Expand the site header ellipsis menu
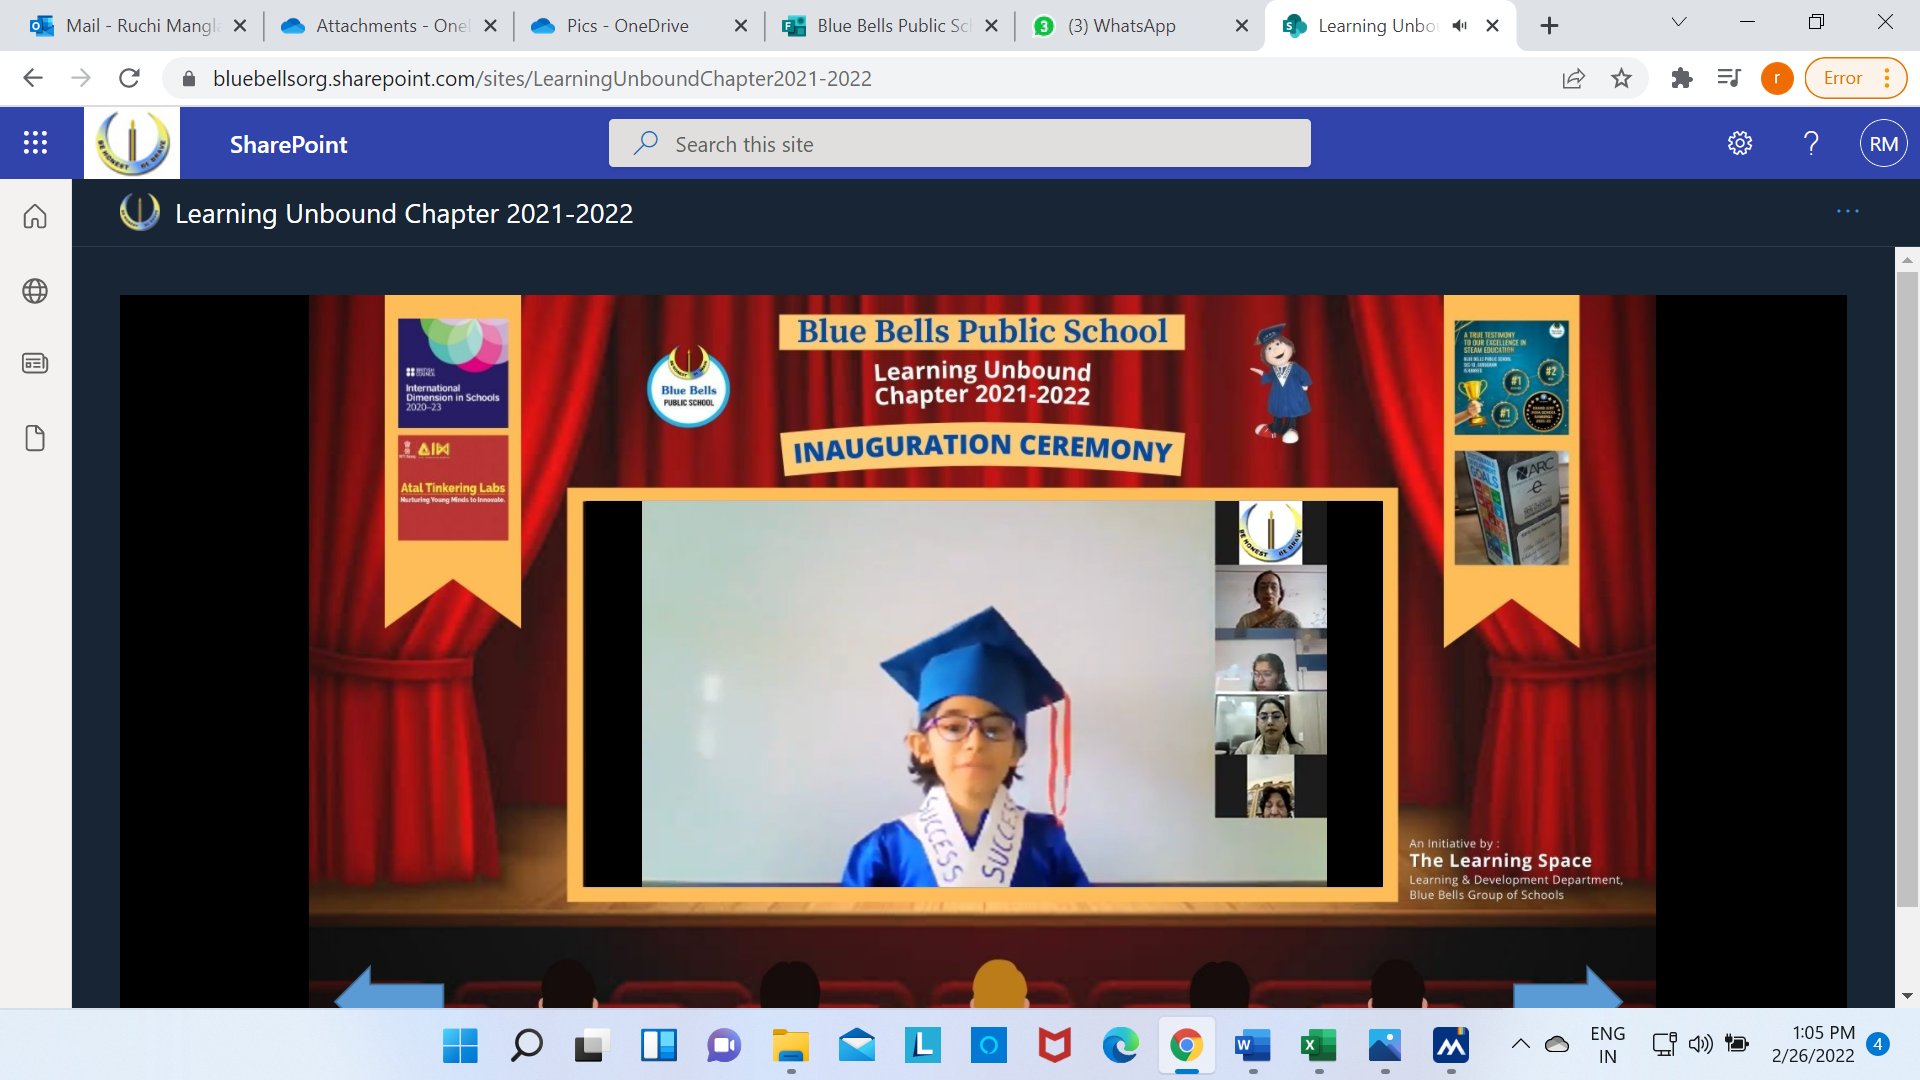The image size is (1920, 1080). (1847, 211)
